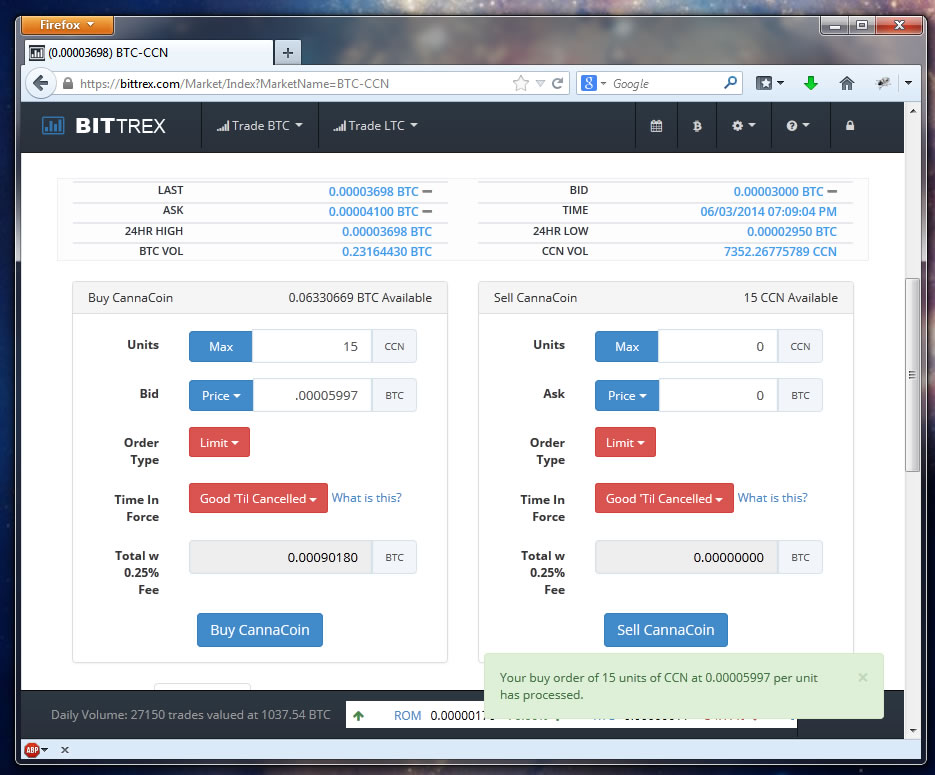This screenshot has width=935, height=775.
Task: Click the buy Total with fee field
Action: (281, 557)
